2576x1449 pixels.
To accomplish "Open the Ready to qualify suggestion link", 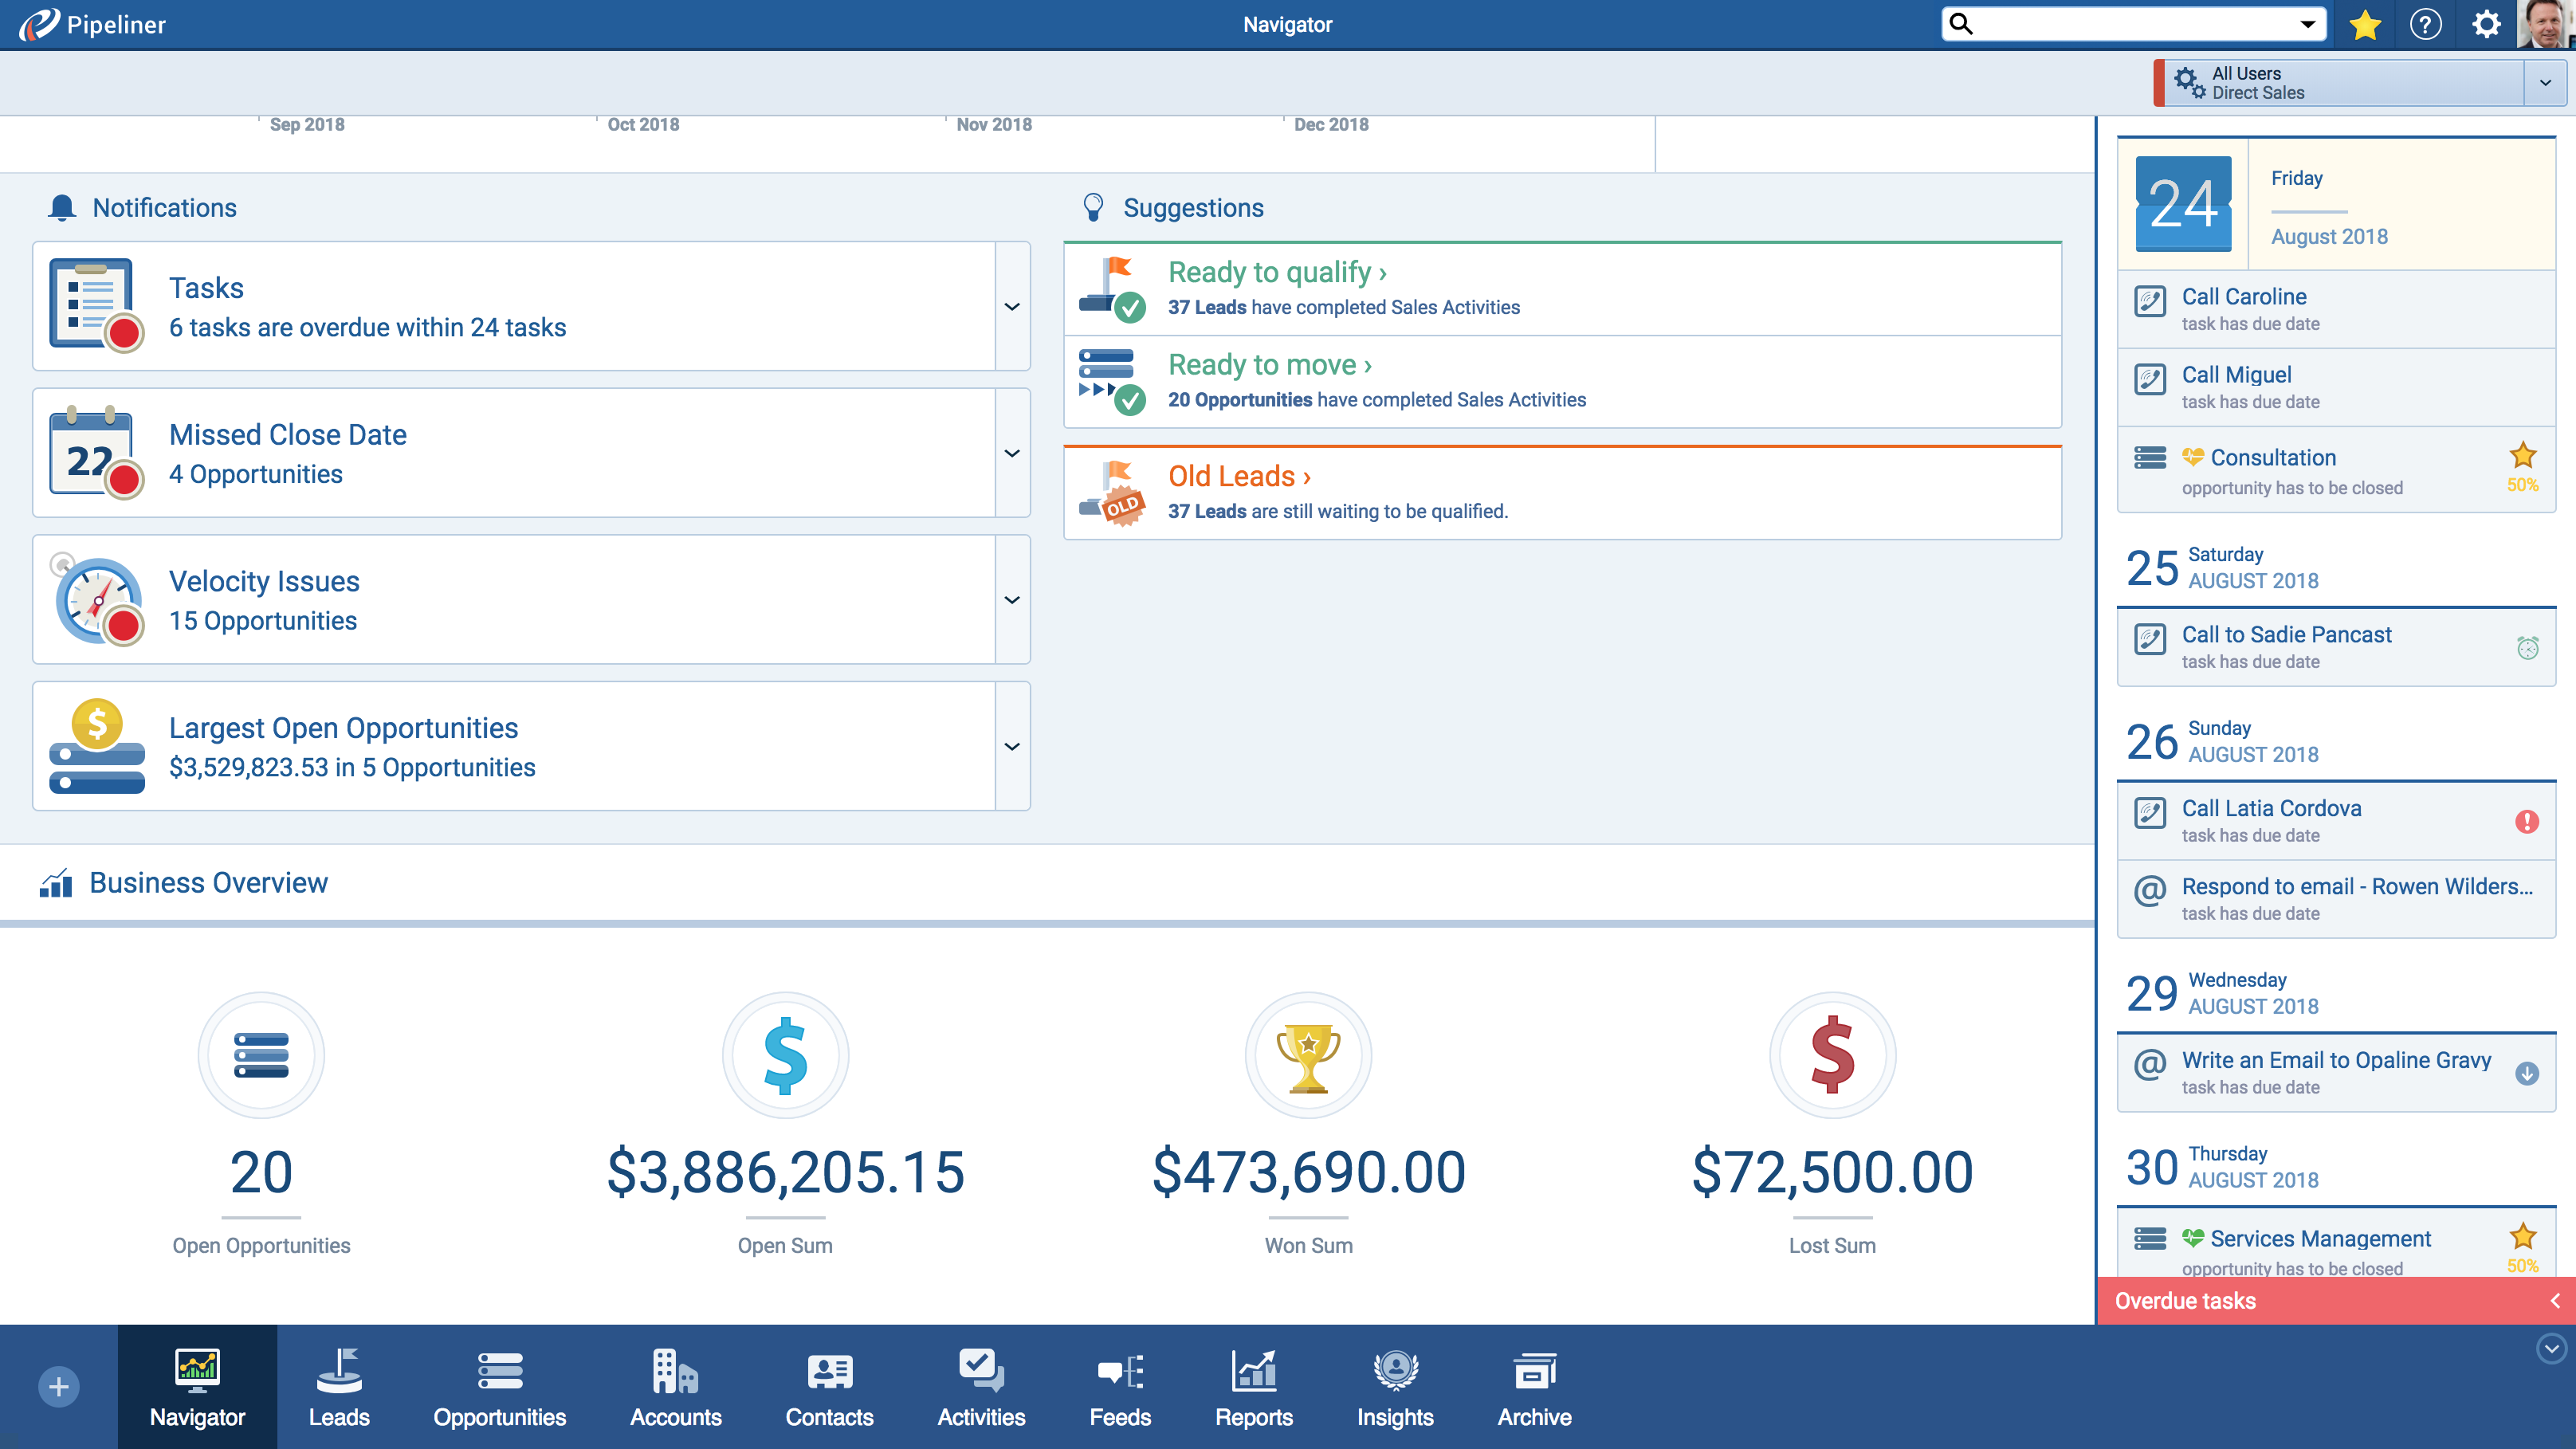I will coord(1277,272).
